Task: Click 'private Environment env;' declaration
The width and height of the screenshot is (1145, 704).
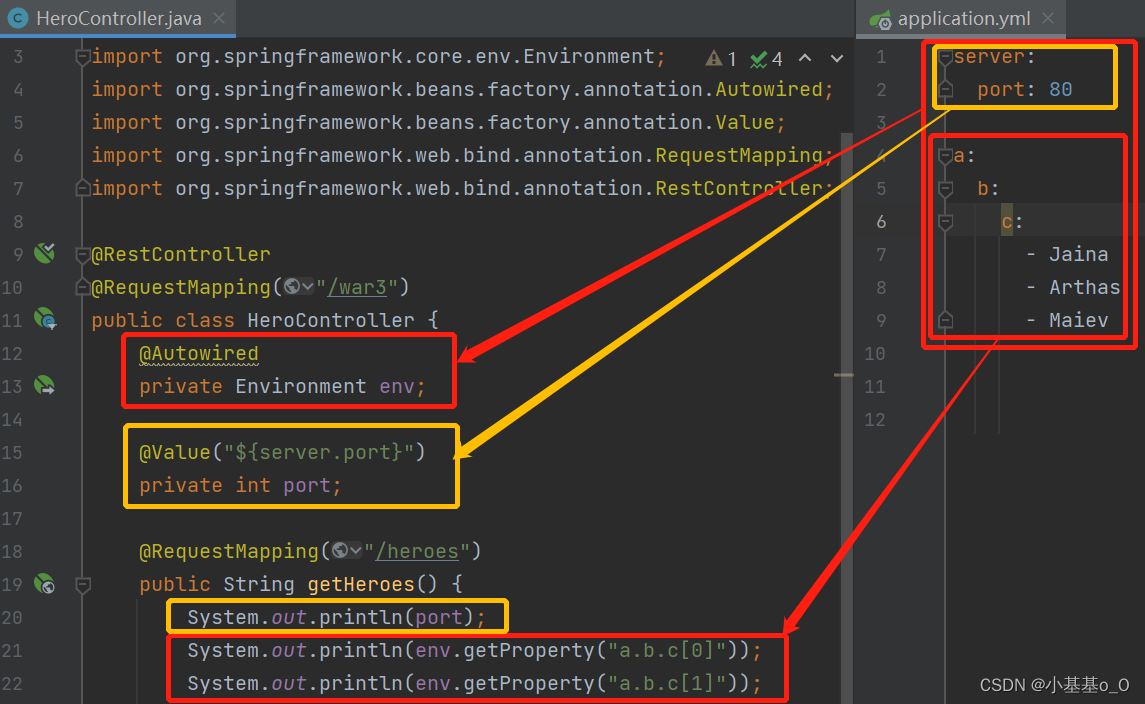Action: tap(282, 386)
